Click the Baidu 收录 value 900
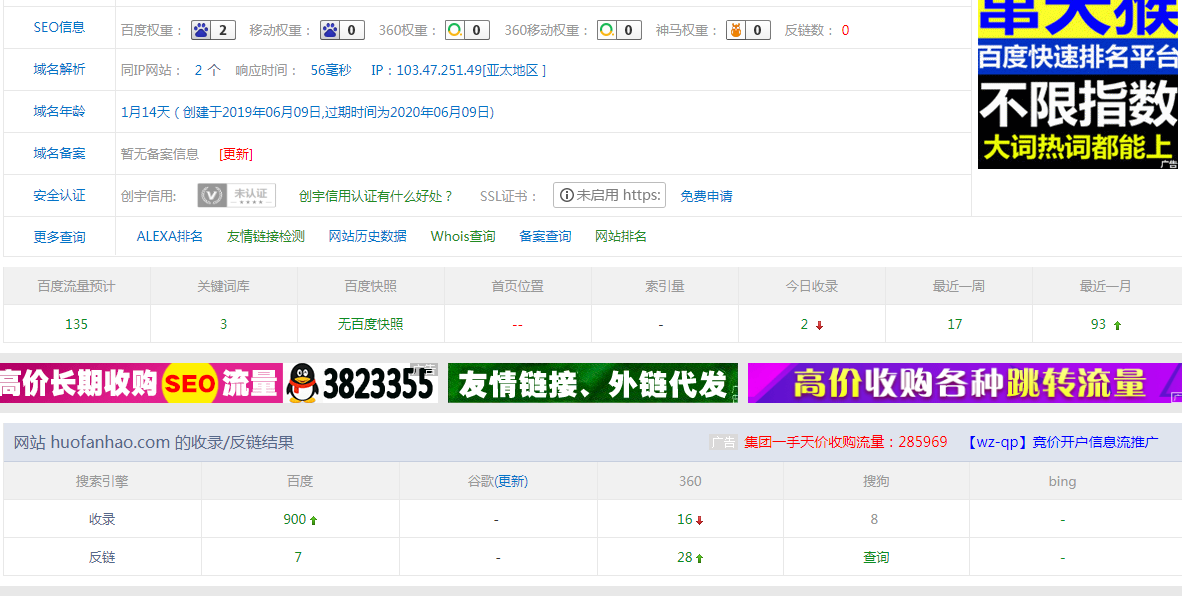 295,519
